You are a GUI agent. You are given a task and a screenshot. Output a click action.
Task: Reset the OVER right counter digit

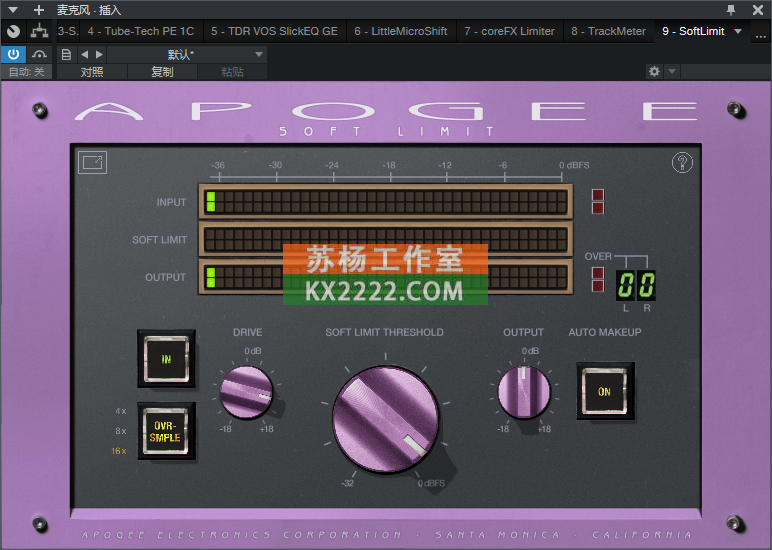pos(646,285)
